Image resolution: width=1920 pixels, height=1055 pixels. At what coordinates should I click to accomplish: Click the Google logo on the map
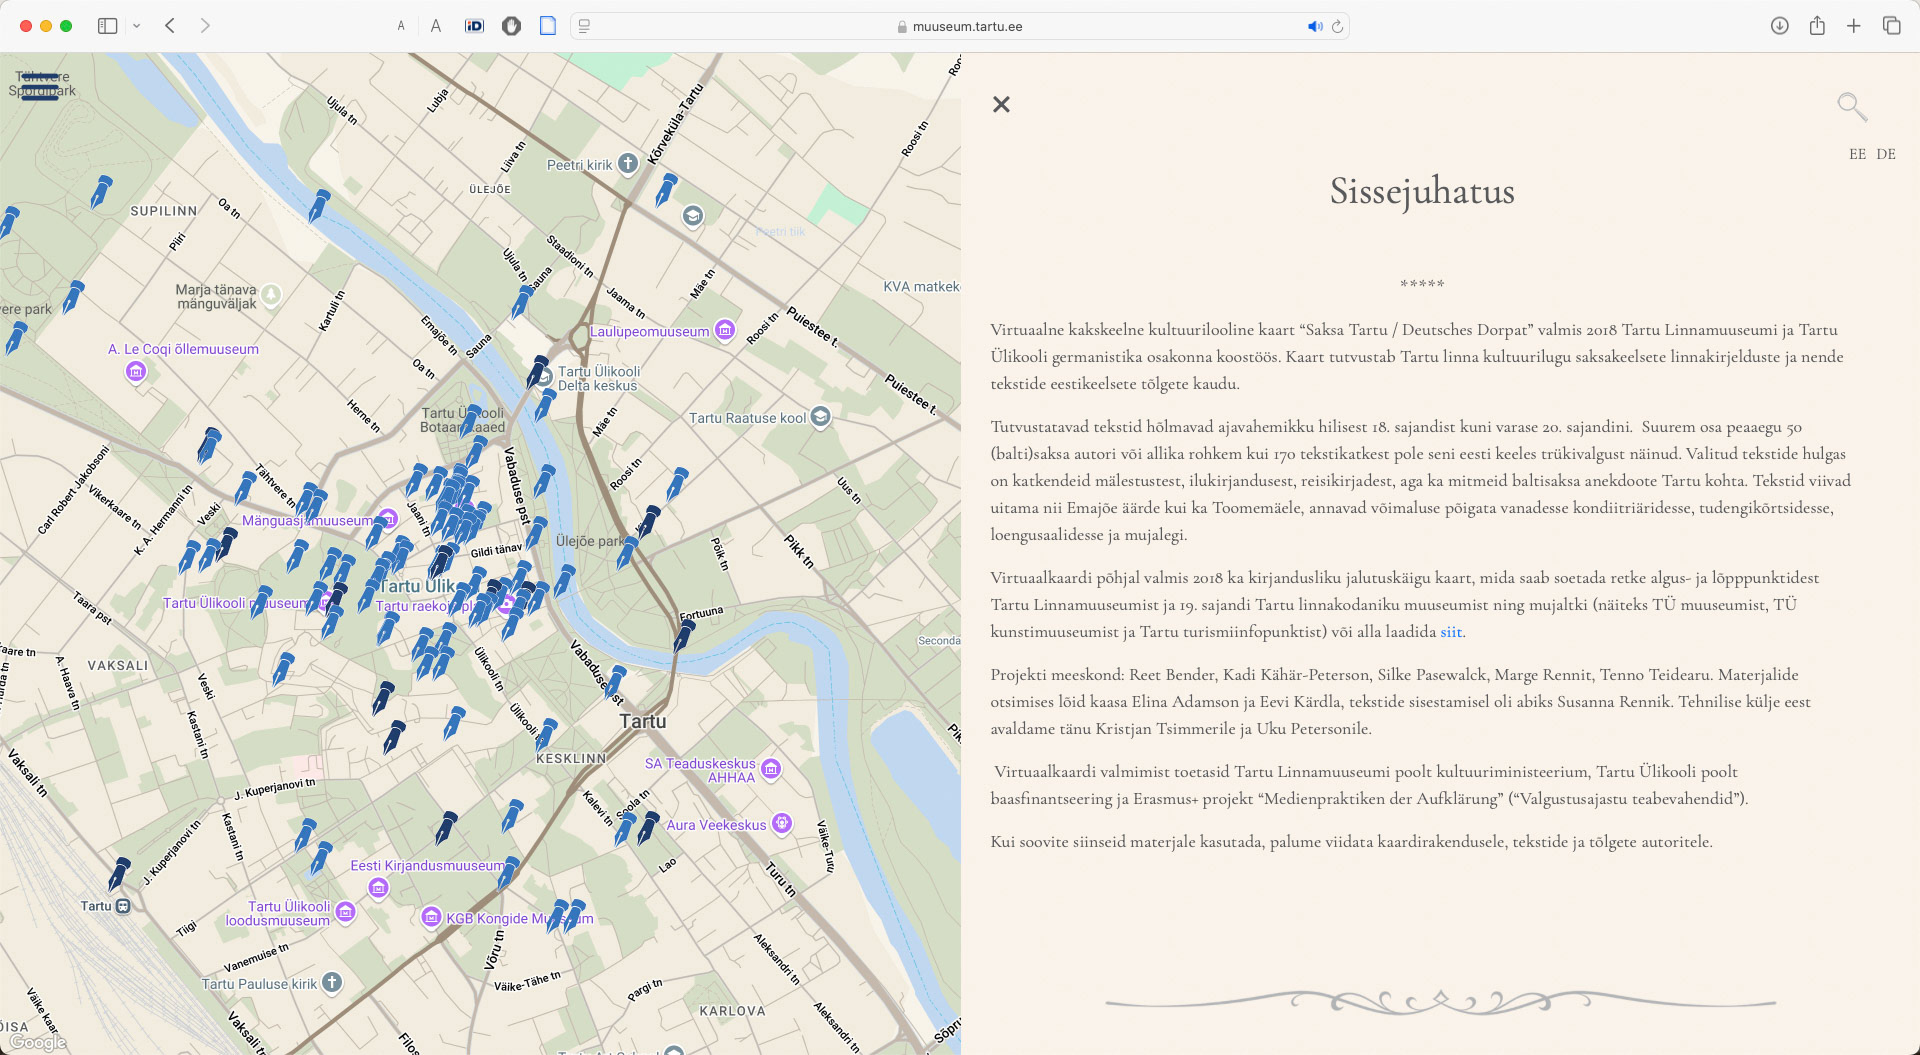[x=37, y=1042]
